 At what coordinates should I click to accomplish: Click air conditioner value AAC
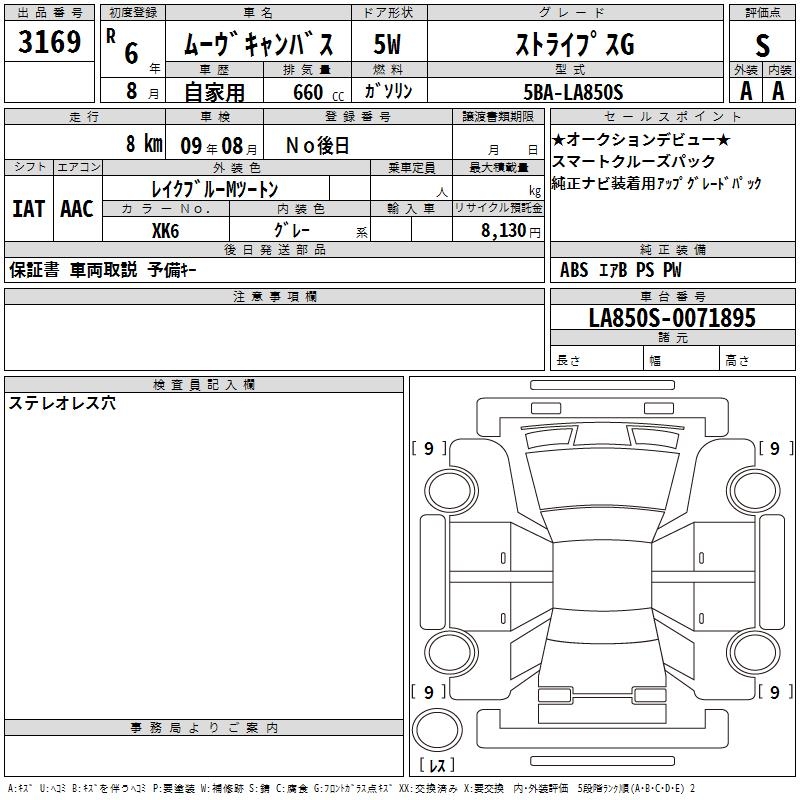[x=77, y=209]
